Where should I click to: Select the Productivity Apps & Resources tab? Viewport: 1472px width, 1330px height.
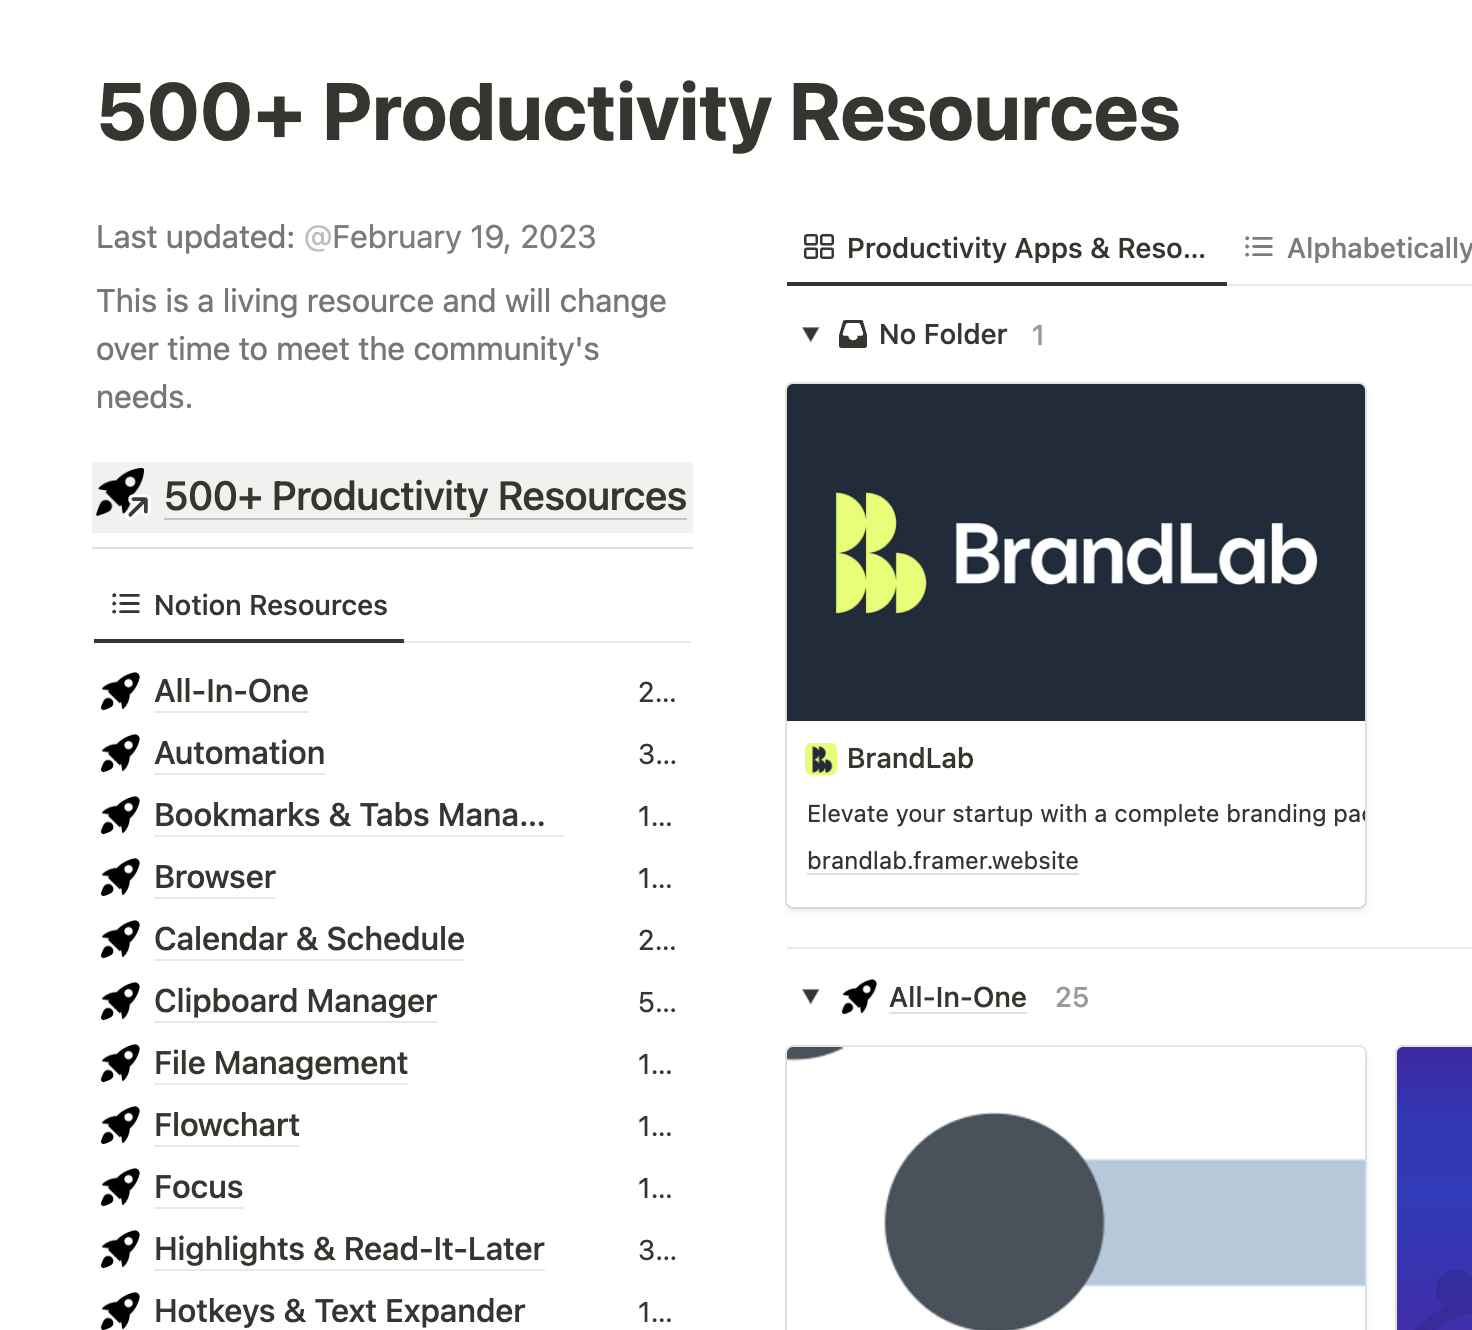[x=1006, y=248]
